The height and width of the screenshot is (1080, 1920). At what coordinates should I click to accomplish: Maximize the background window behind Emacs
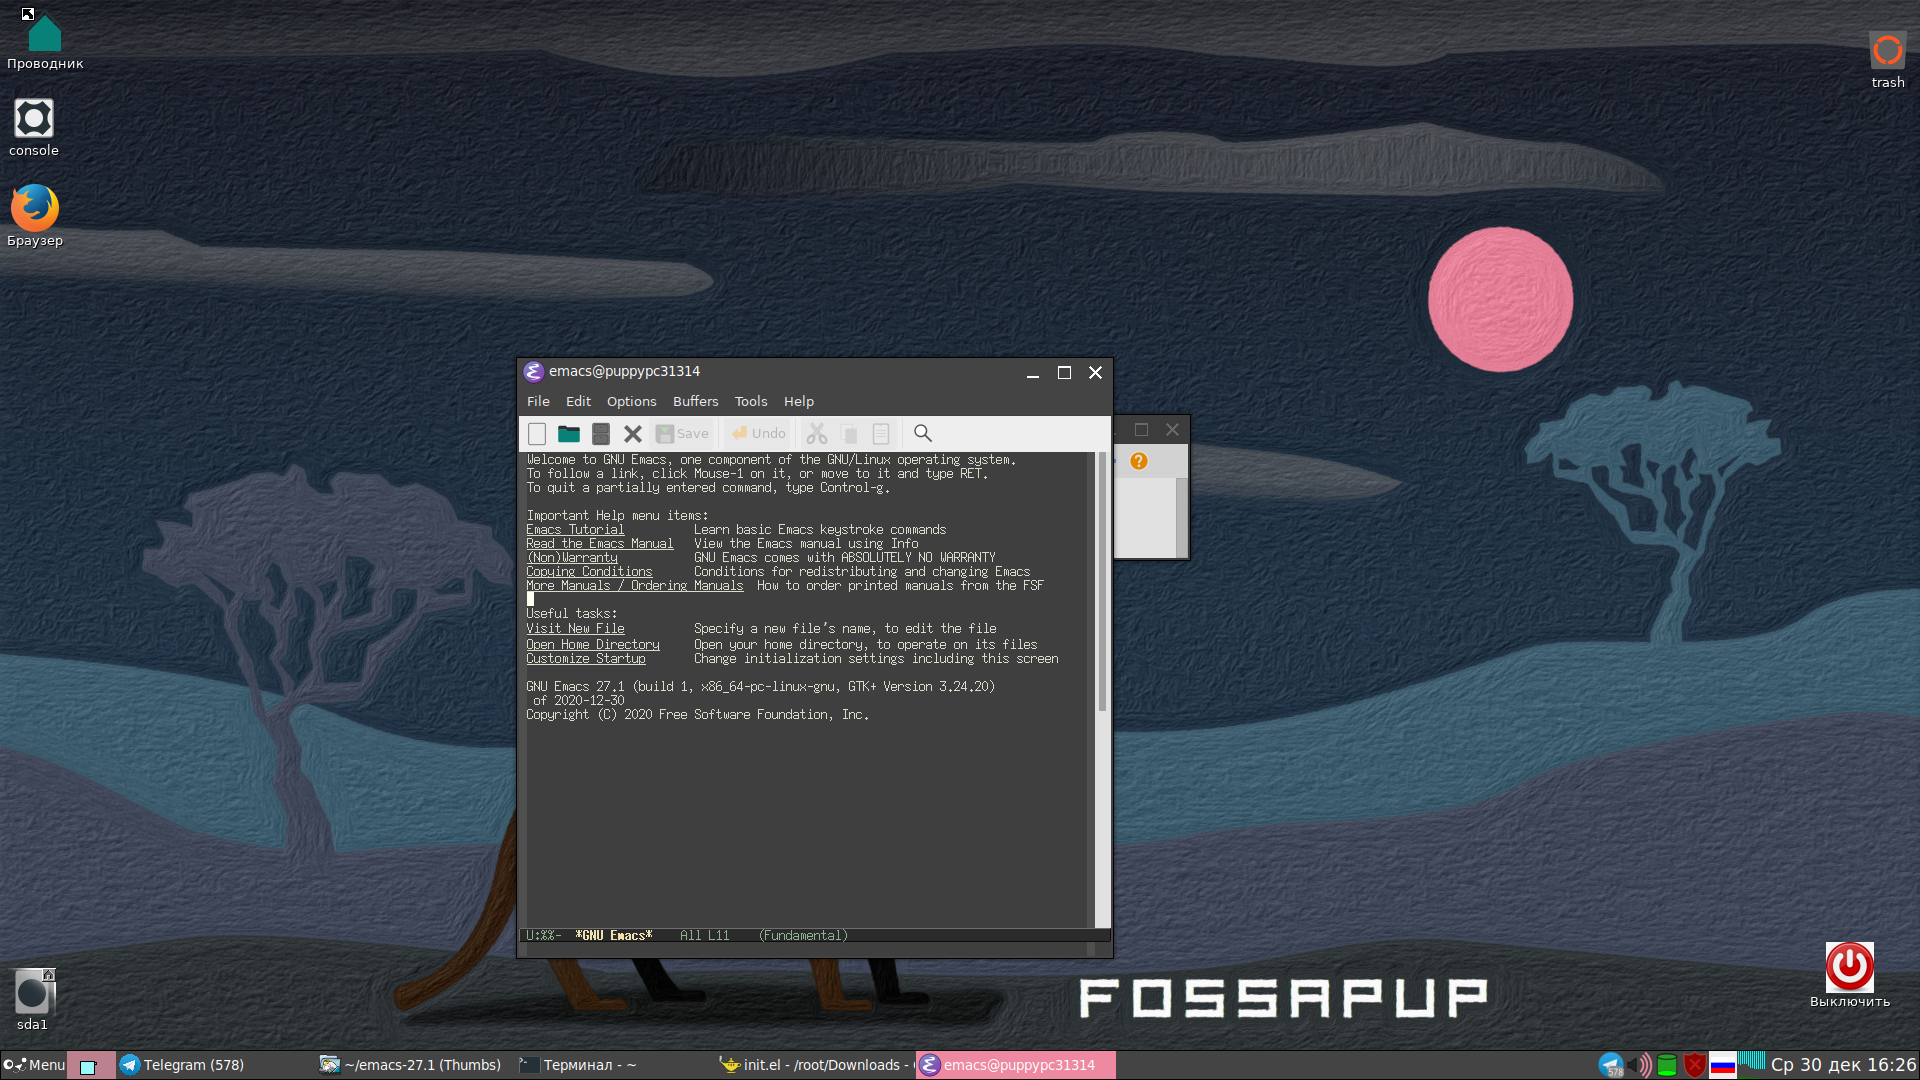click(x=1141, y=430)
